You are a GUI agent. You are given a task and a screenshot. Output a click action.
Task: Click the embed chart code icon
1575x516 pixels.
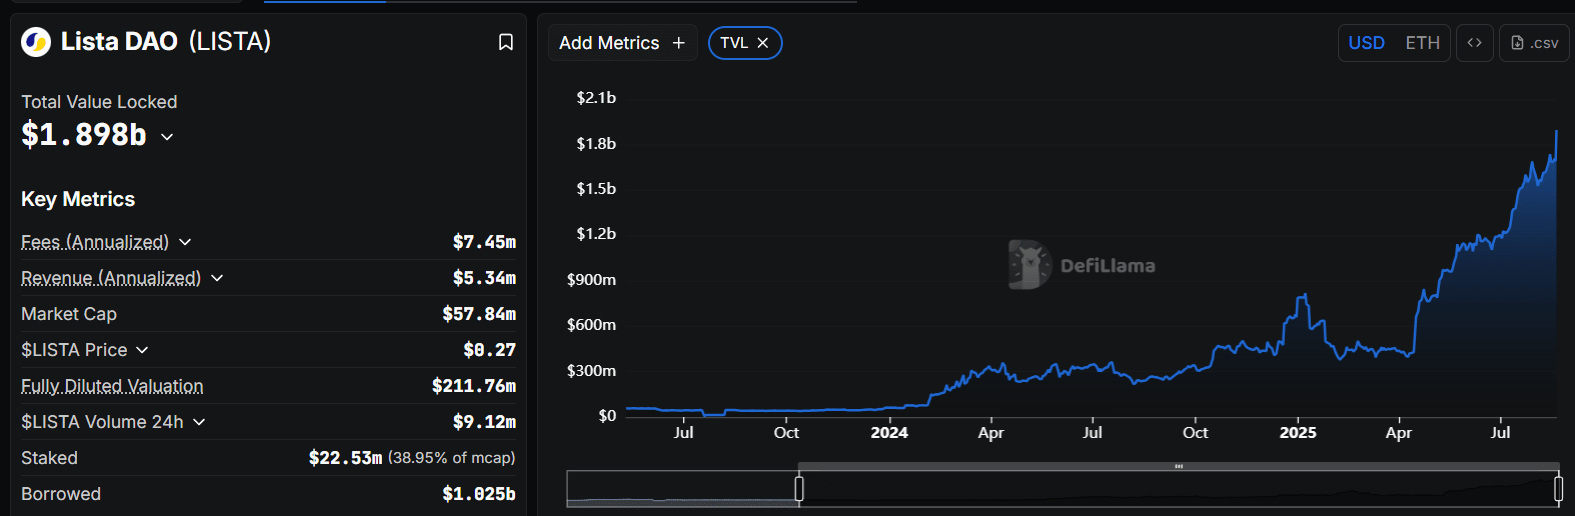[1474, 43]
